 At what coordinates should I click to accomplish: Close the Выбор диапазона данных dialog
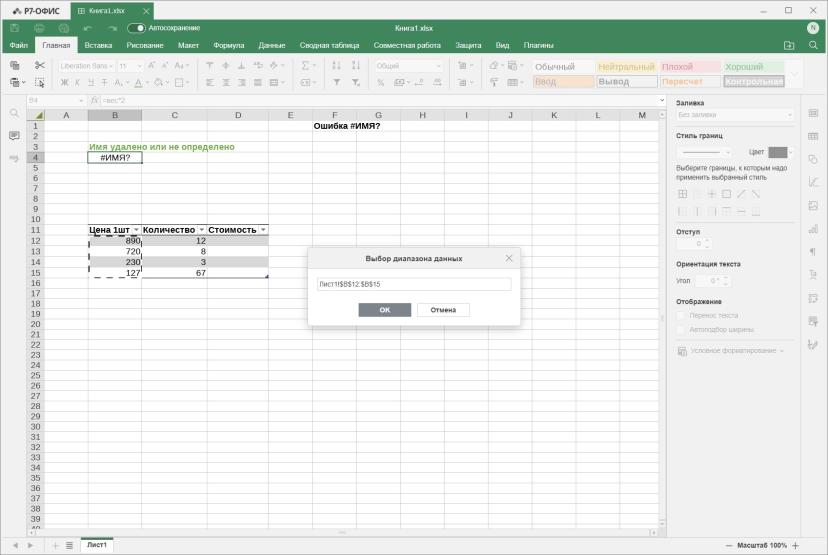pos(509,258)
